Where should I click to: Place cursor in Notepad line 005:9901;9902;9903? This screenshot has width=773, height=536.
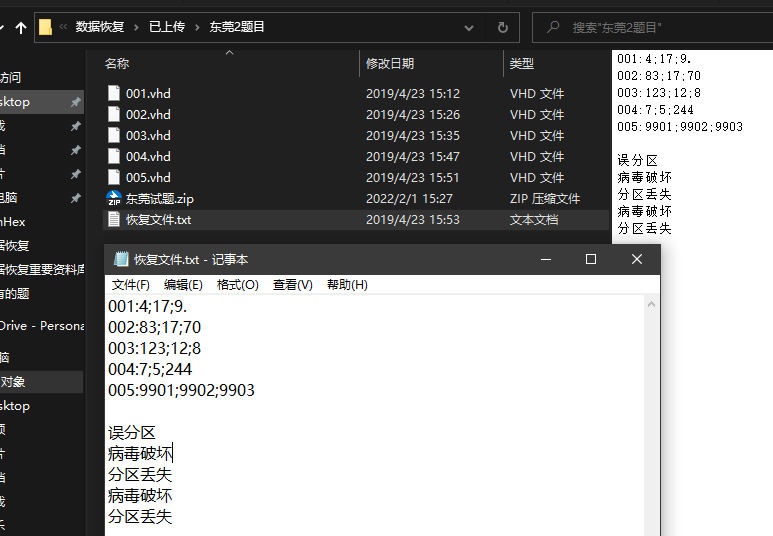[181, 391]
